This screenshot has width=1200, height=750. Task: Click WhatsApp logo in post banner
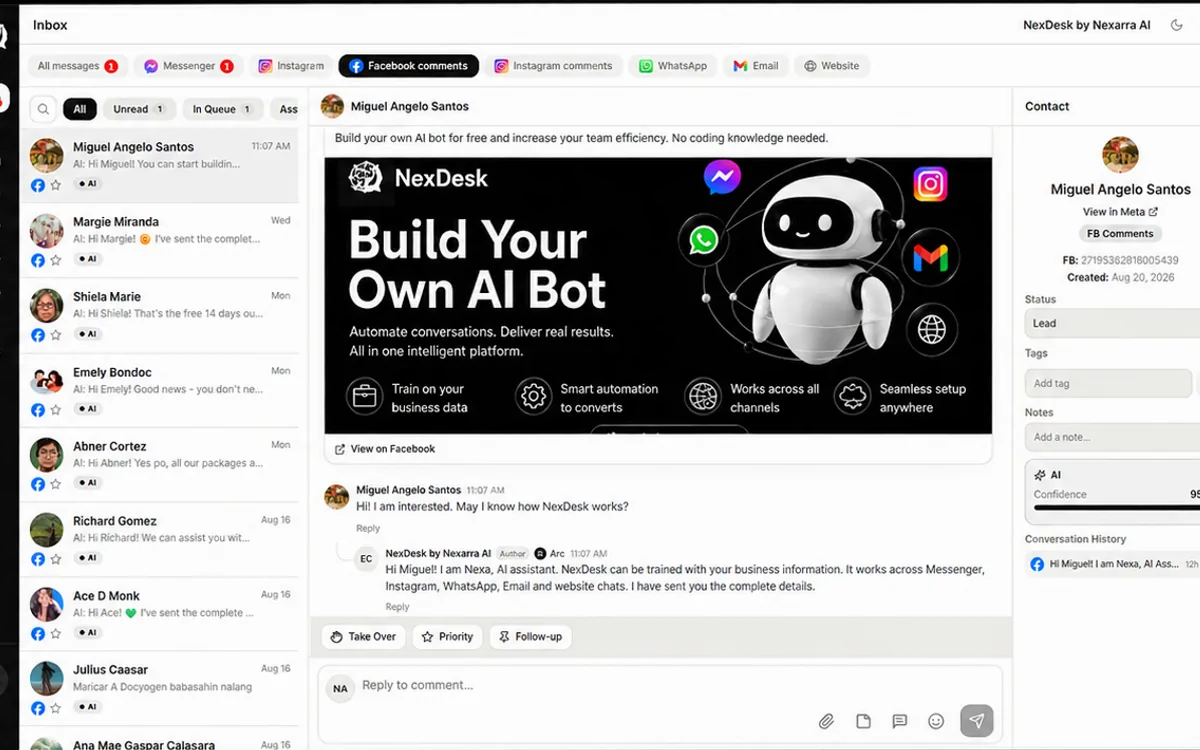pyautogui.click(x=704, y=241)
